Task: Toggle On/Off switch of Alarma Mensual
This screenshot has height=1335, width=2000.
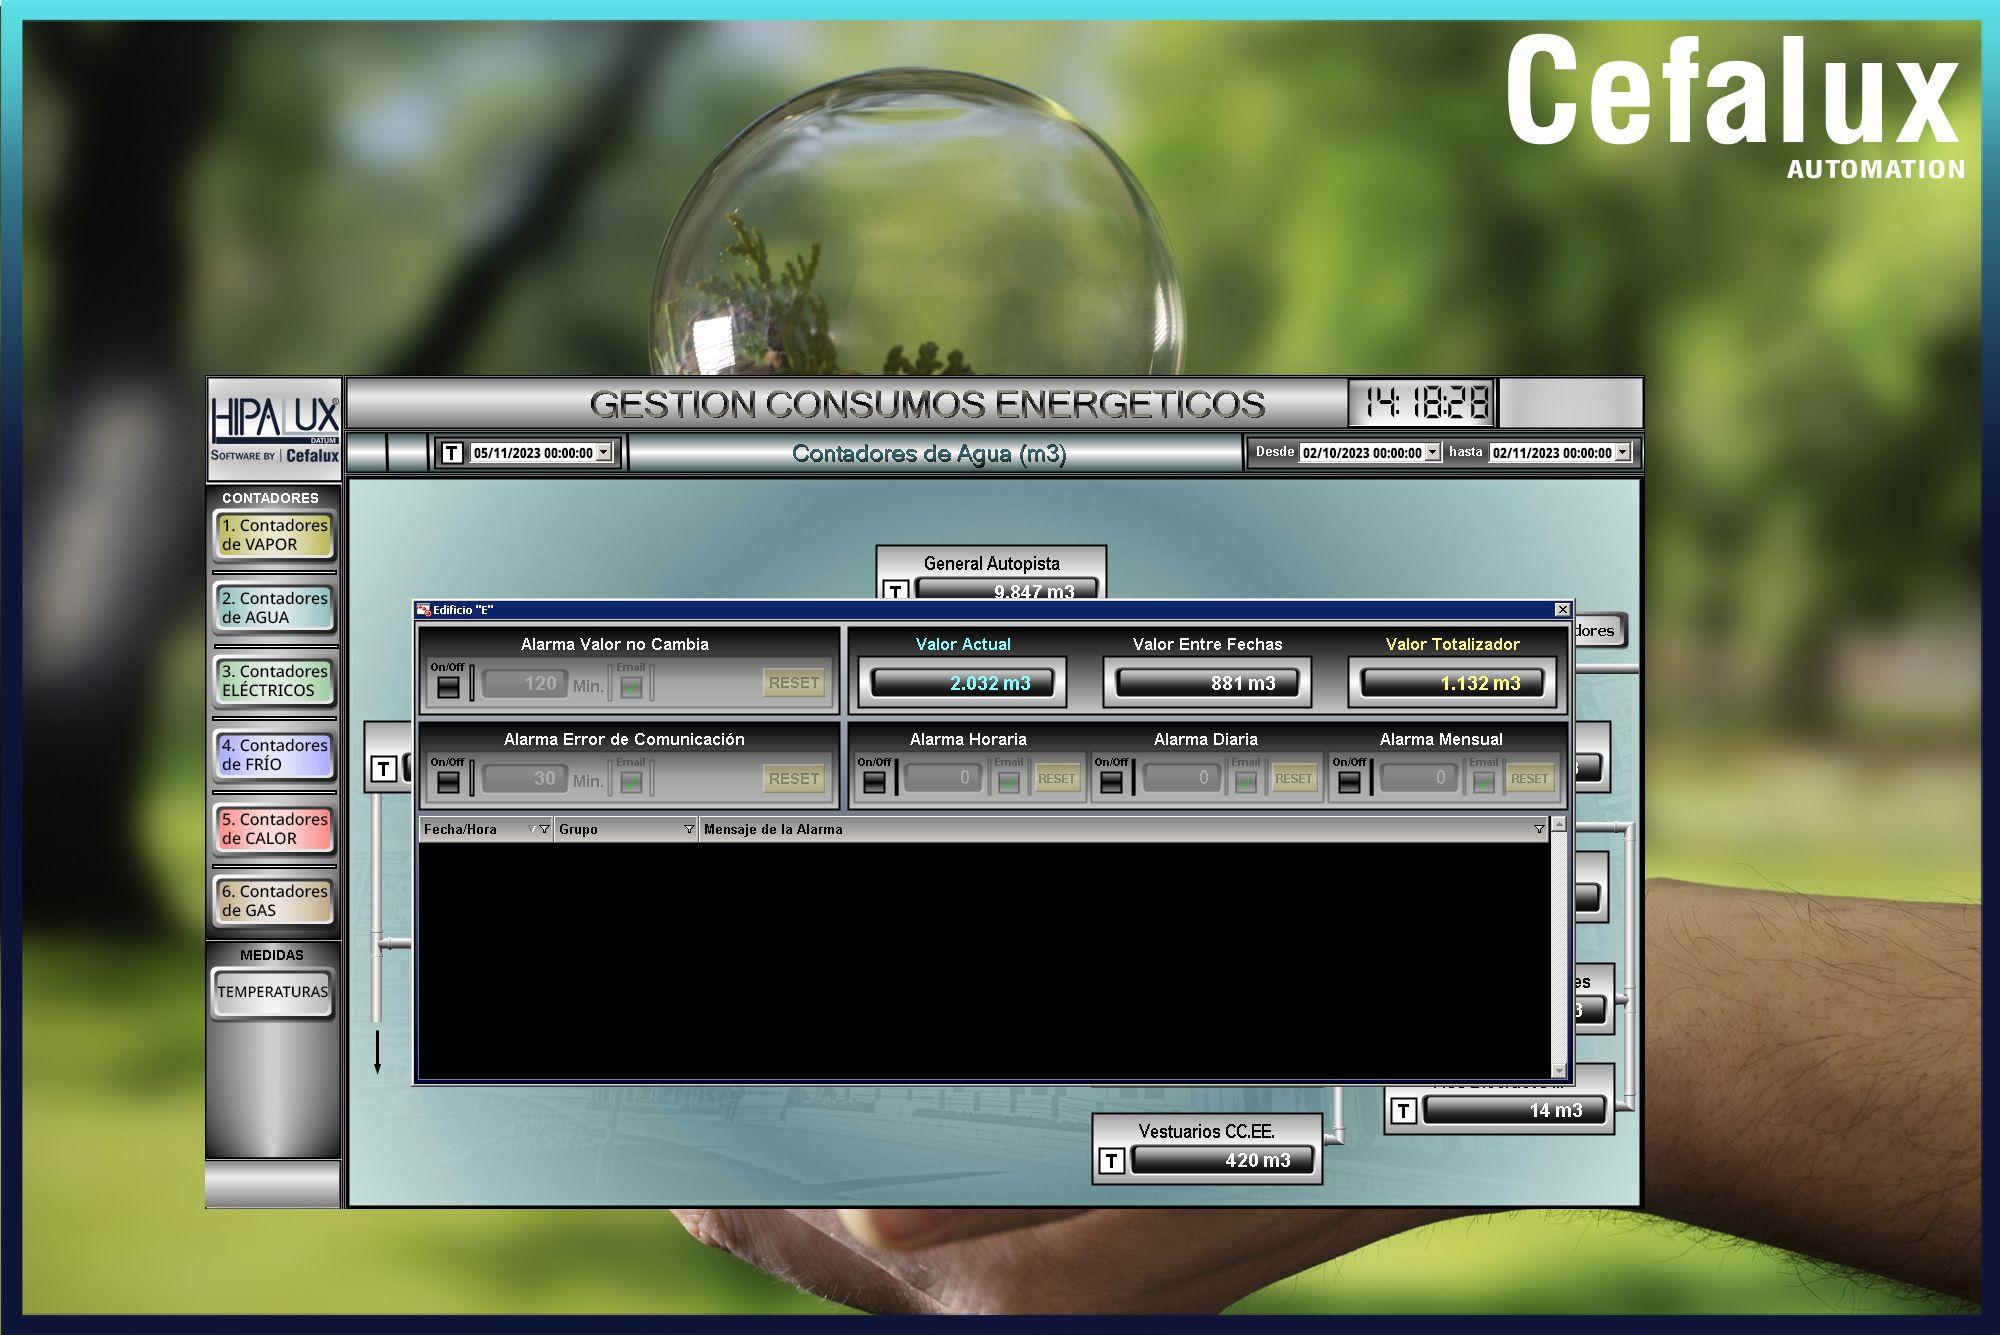Action: [1349, 782]
